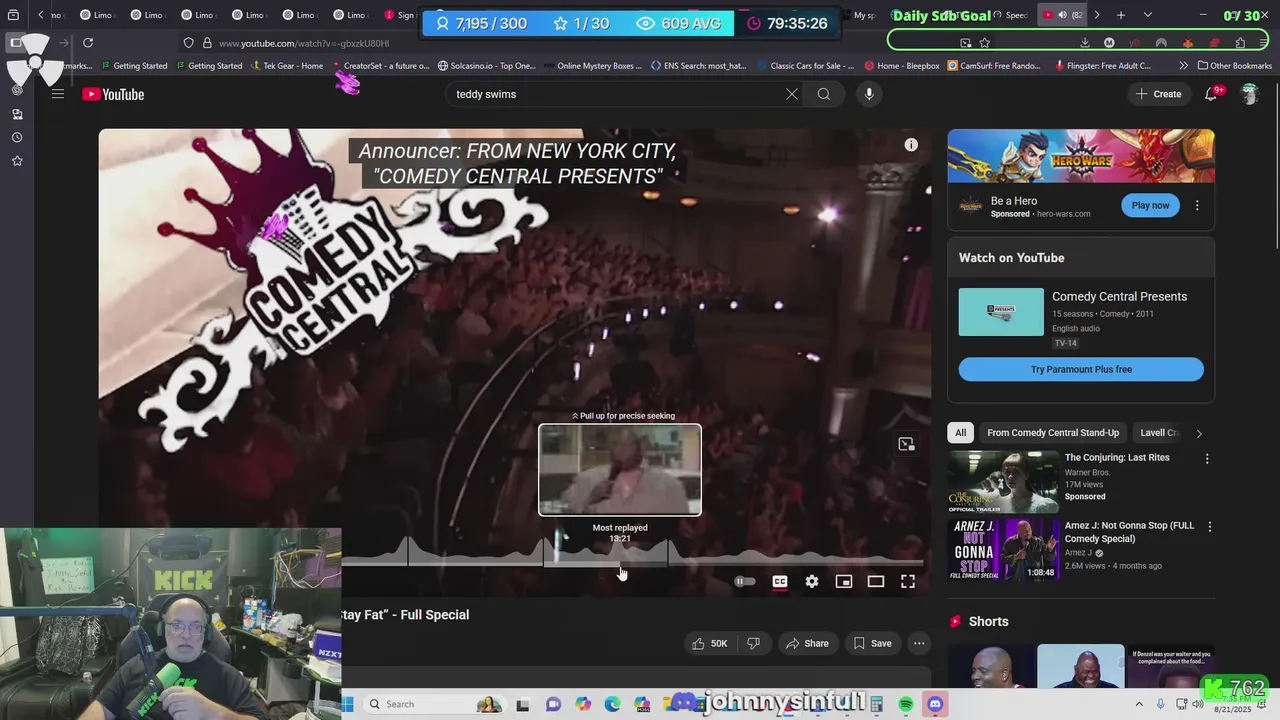Bookmark this page with the star icon

[x=985, y=43]
